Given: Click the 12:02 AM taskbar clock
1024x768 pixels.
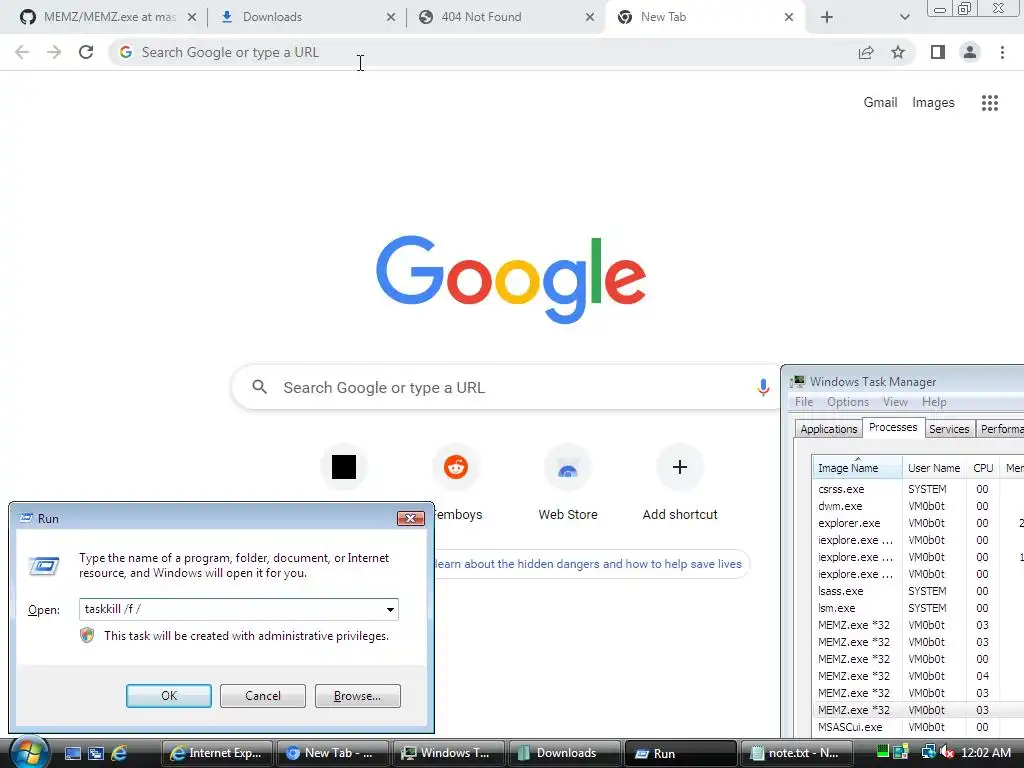Looking at the screenshot, I should click(986, 752).
